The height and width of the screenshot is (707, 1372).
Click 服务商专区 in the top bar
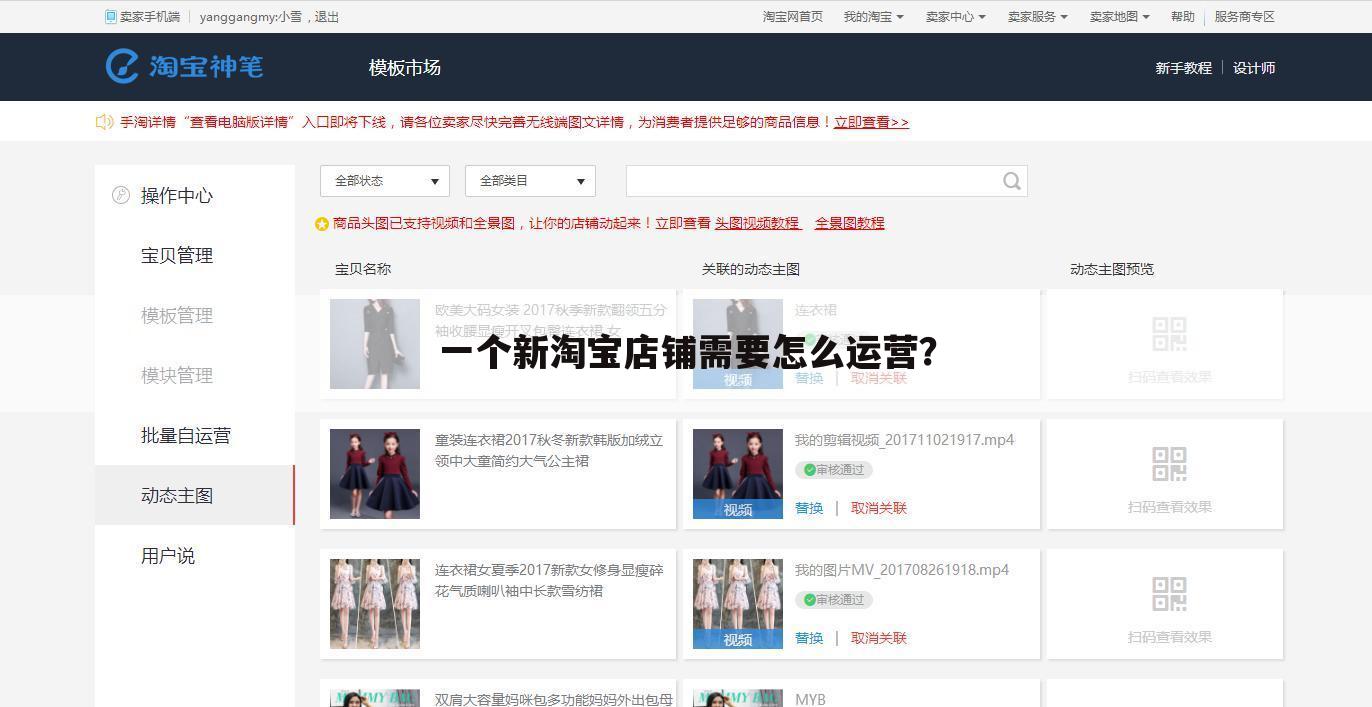(1245, 17)
